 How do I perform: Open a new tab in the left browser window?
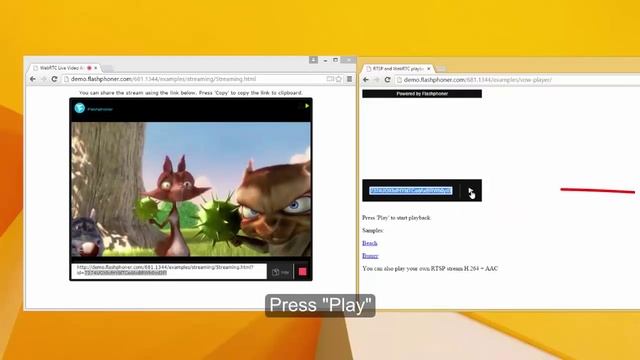[107, 68]
